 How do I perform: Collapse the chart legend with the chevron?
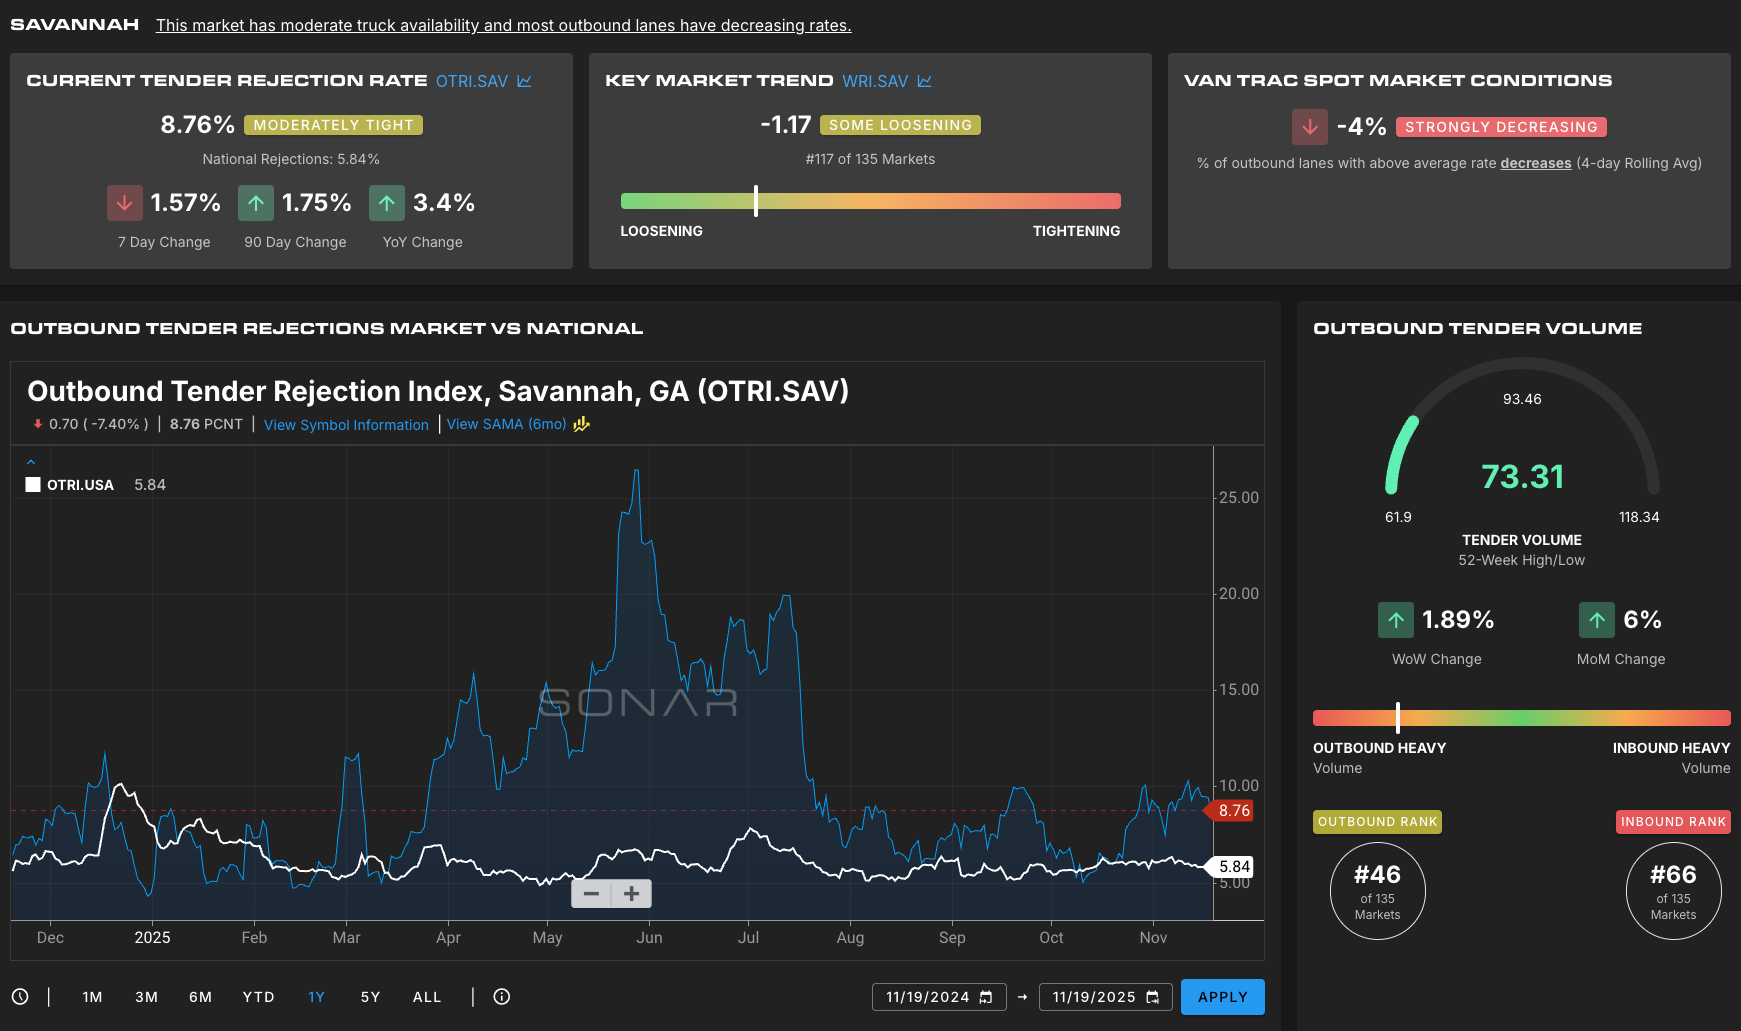pyautogui.click(x=31, y=462)
